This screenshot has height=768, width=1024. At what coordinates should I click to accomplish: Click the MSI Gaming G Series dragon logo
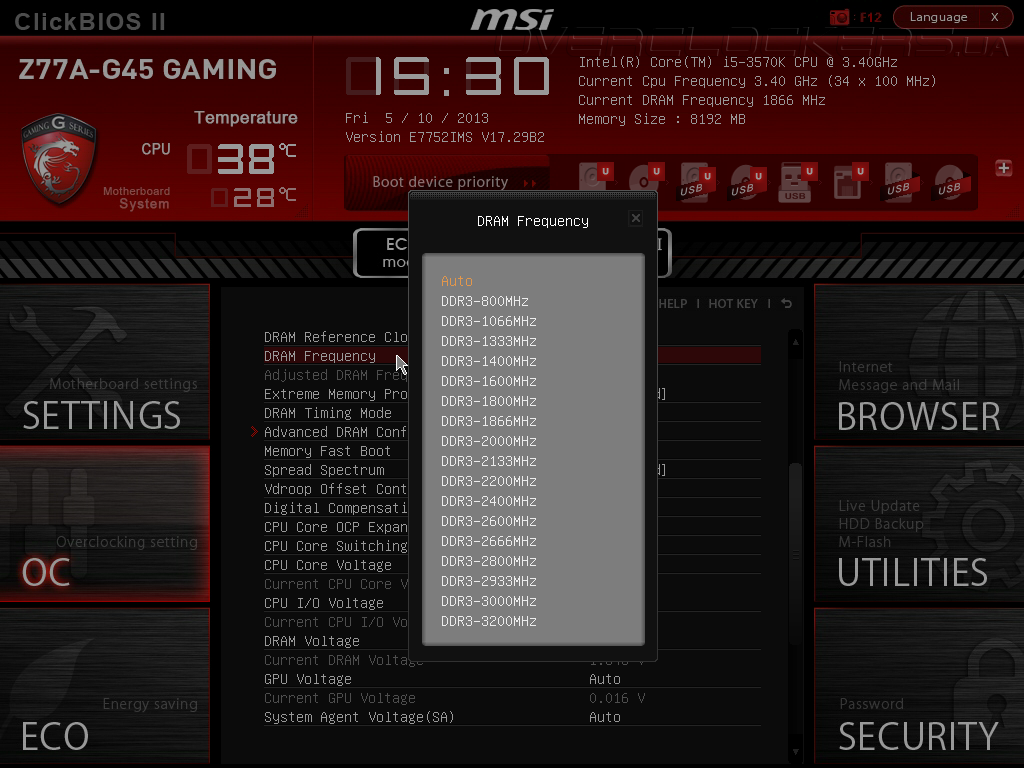pos(59,158)
